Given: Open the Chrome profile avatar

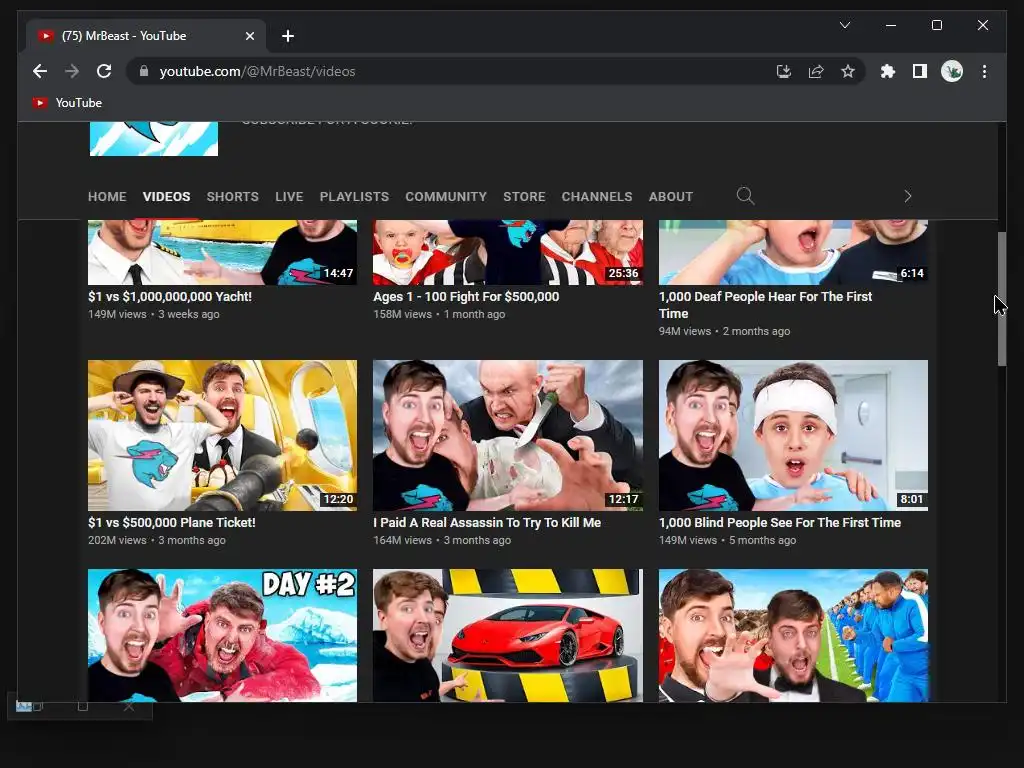Looking at the screenshot, I should click(952, 71).
